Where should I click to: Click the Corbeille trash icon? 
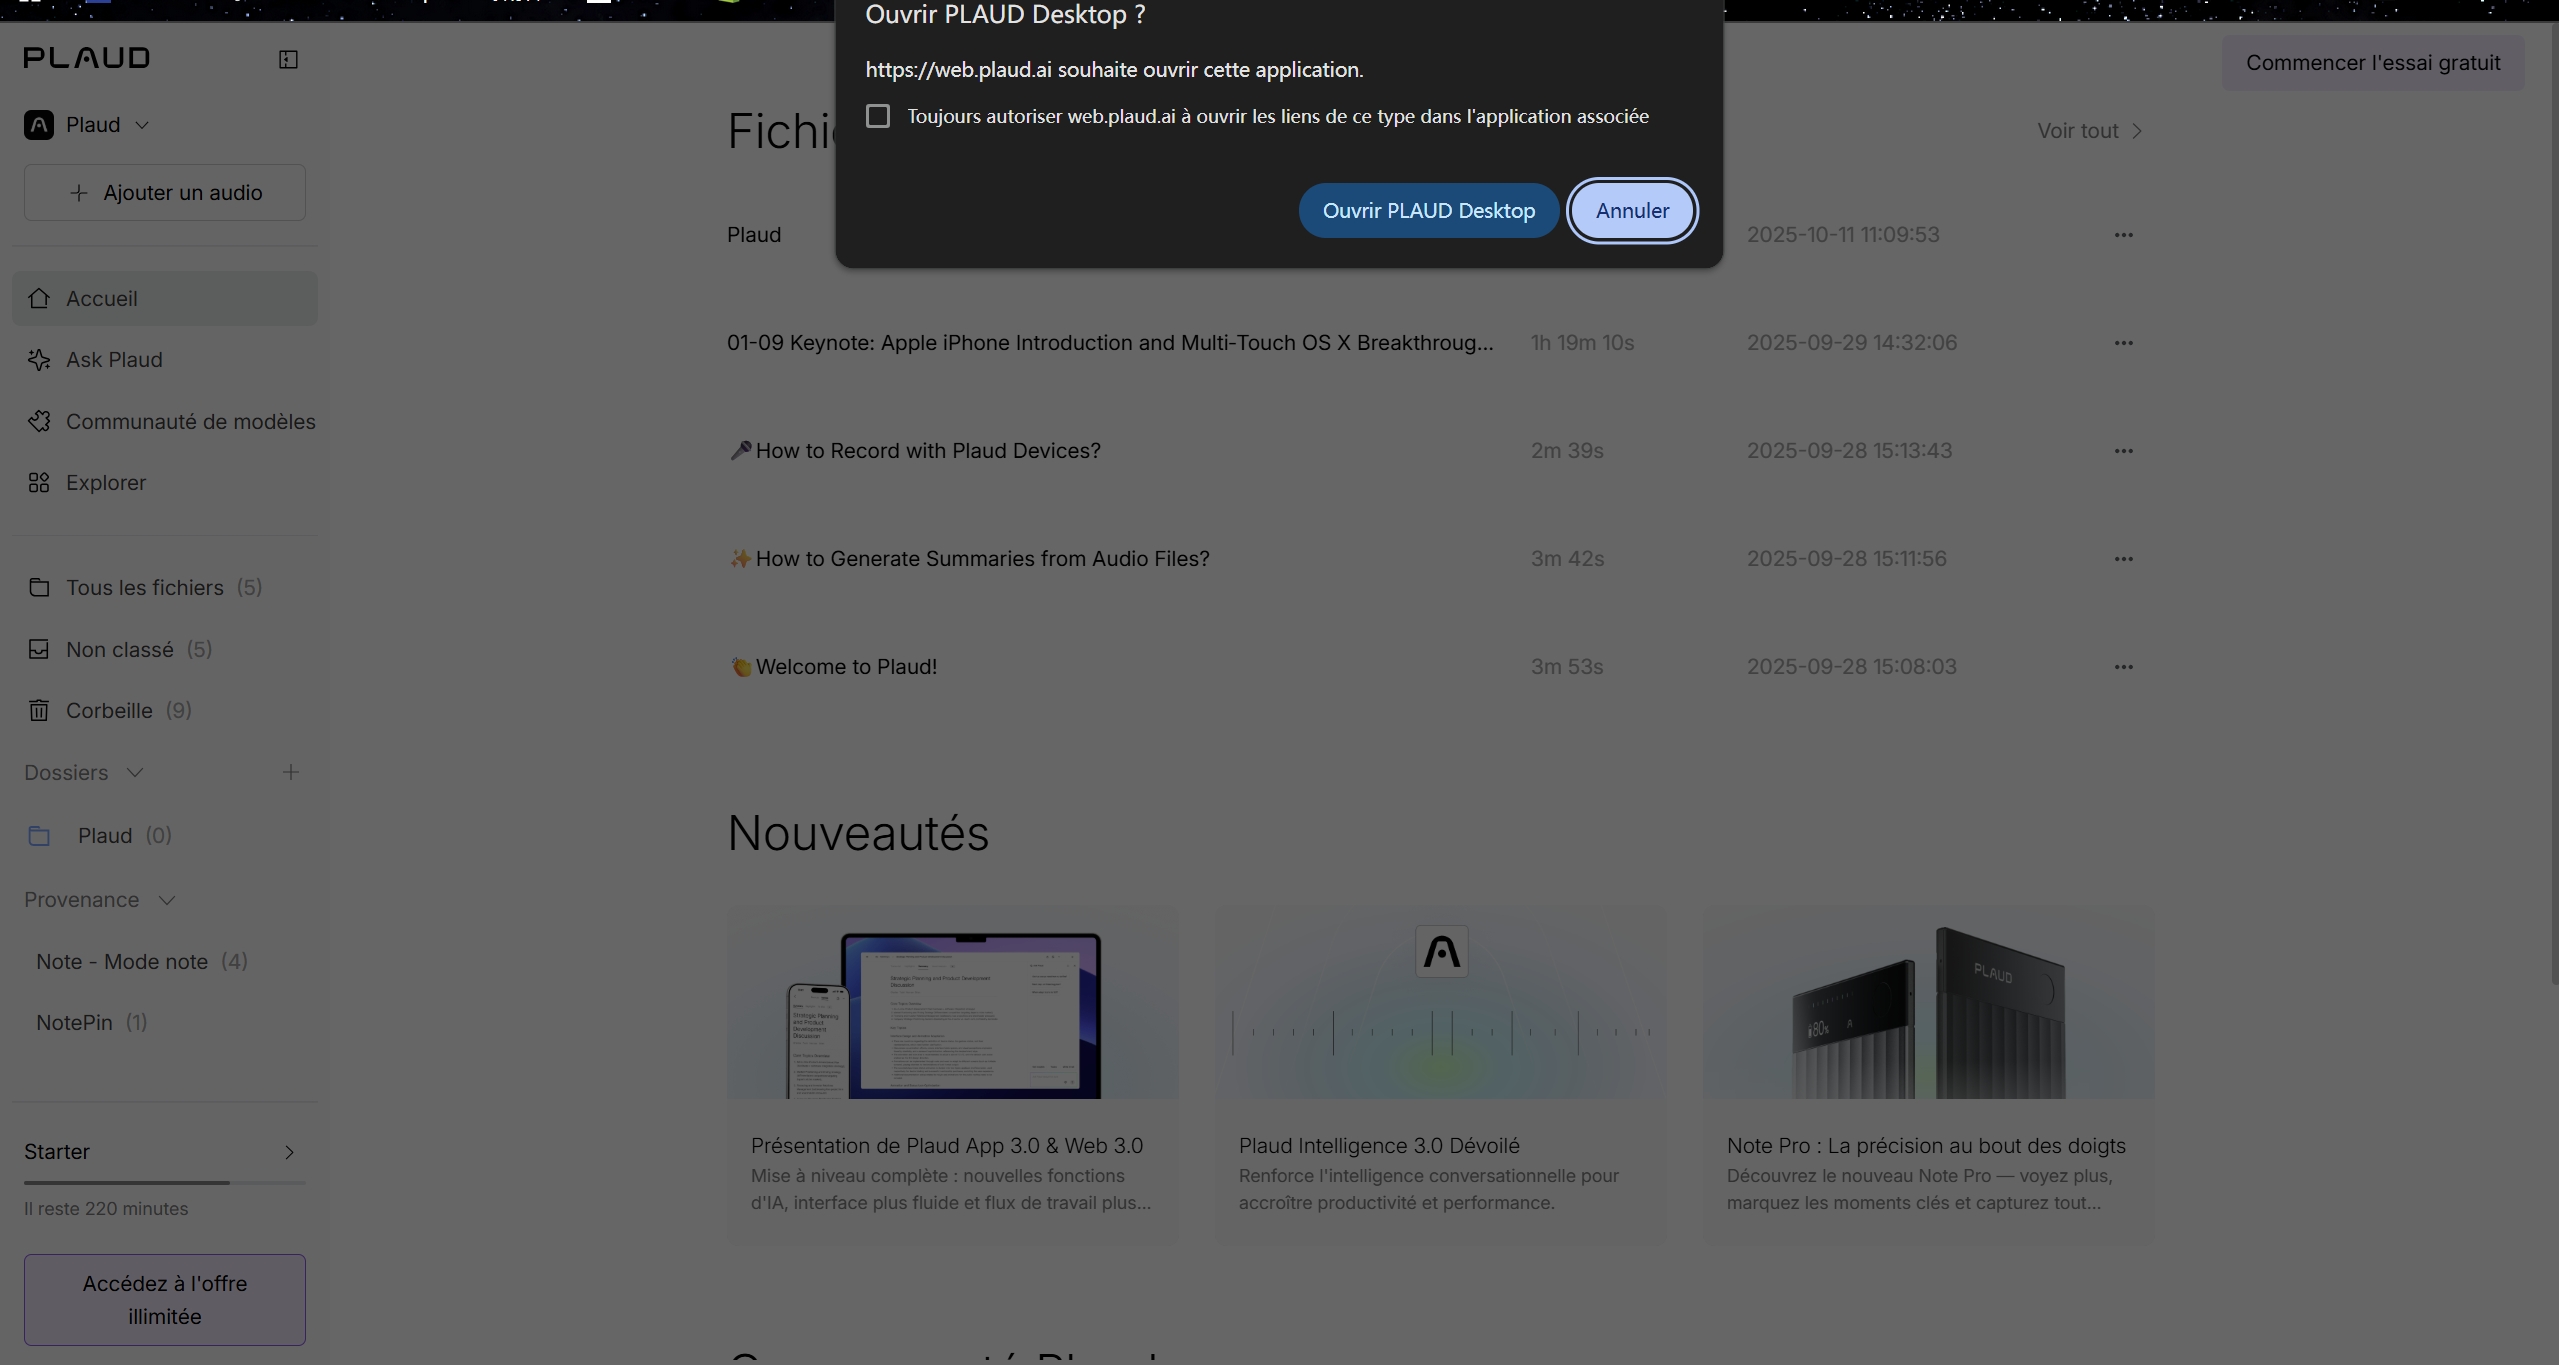click(x=39, y=711)
